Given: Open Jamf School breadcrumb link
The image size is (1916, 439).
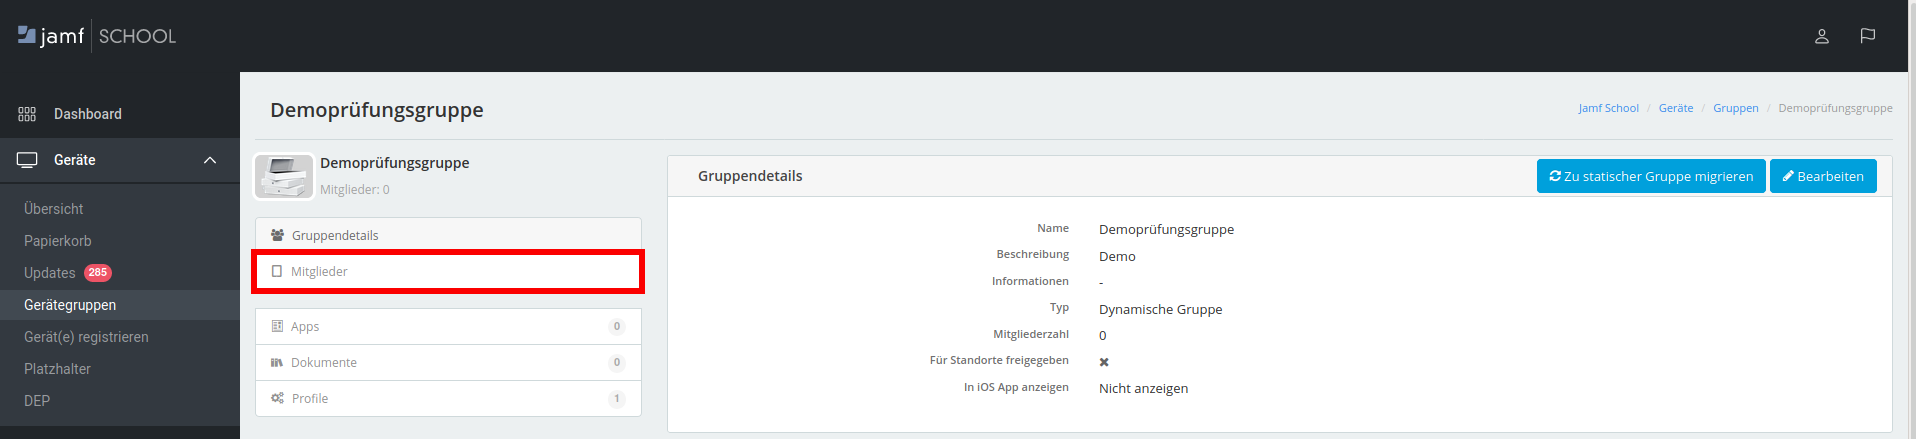Looking at the screenshot, I should click(1608, 108).
